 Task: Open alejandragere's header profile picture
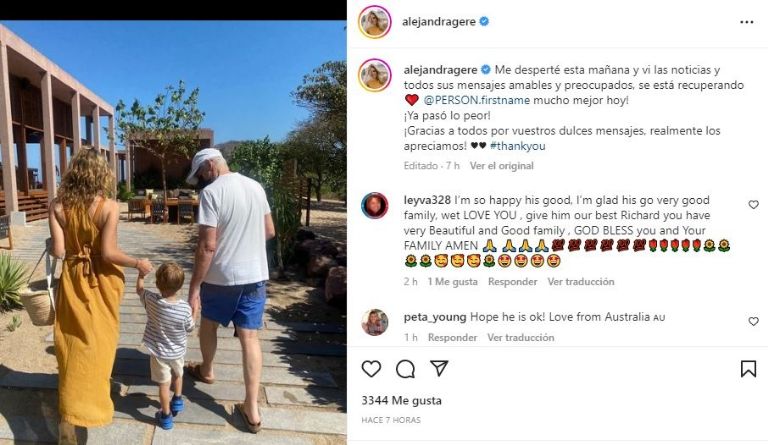pos(375,22)
